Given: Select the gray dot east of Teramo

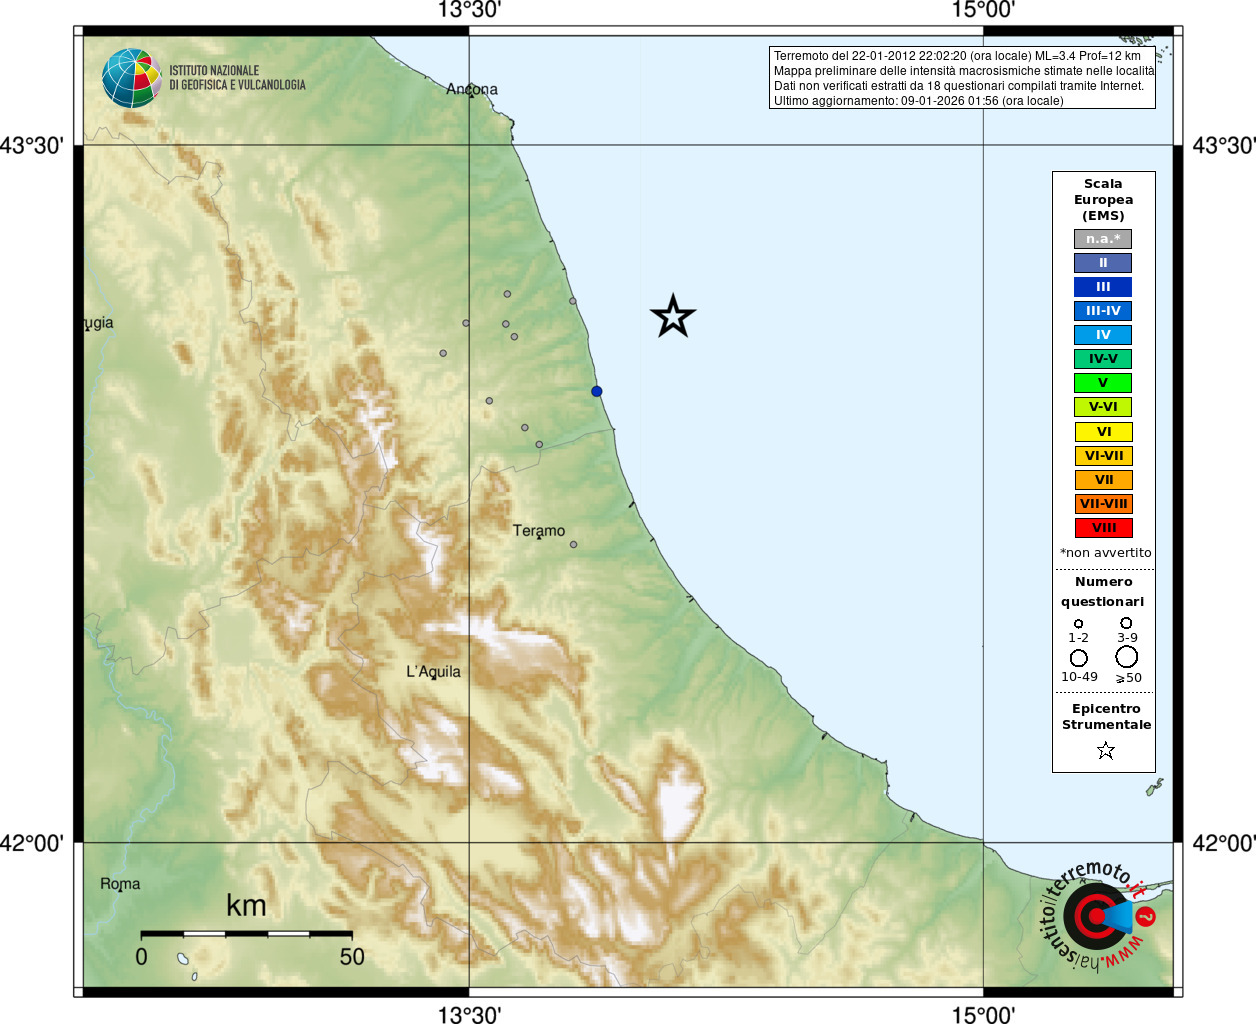Looking at the screenshot, I should click(574, 545).
